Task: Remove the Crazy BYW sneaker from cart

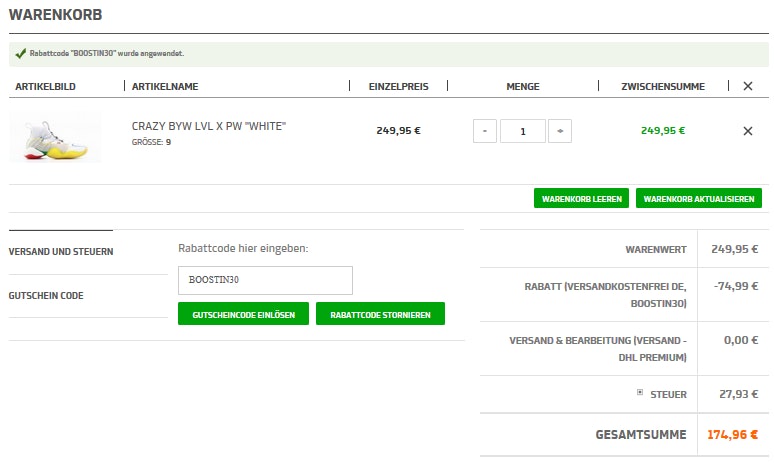Action: pos(747,131)
